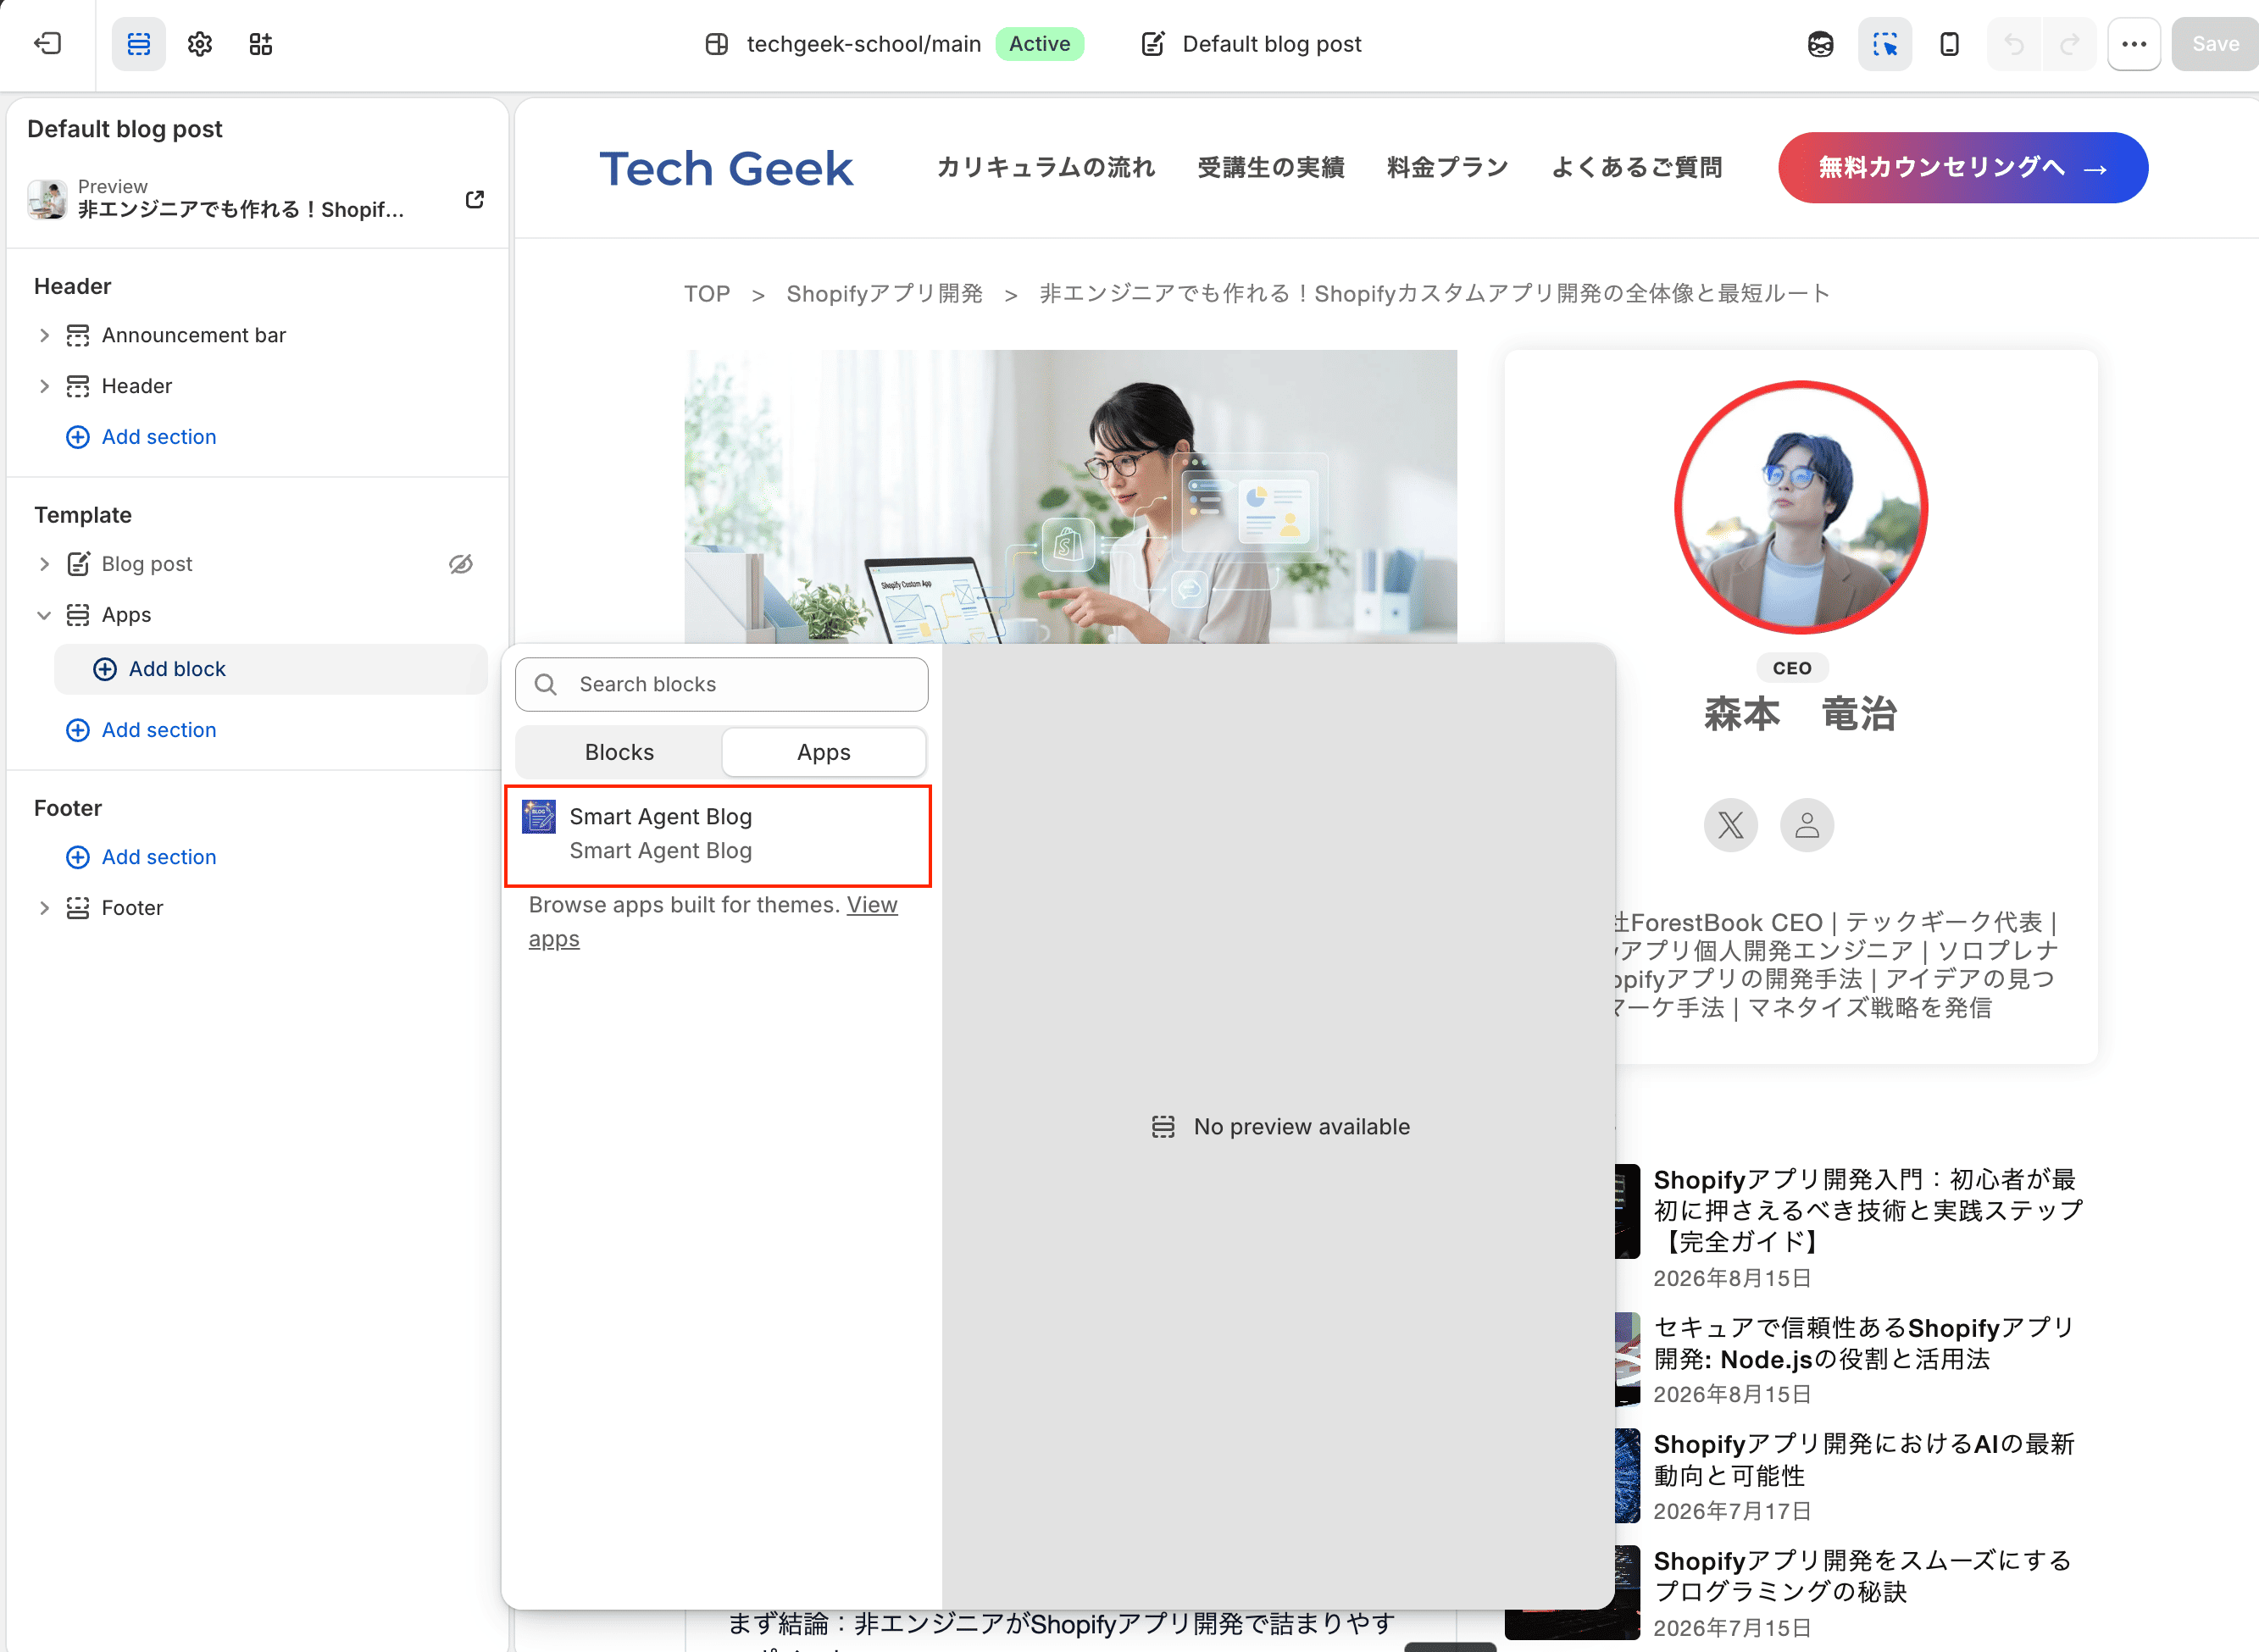
Task: Click the blog hero image
Action: 1070,496
